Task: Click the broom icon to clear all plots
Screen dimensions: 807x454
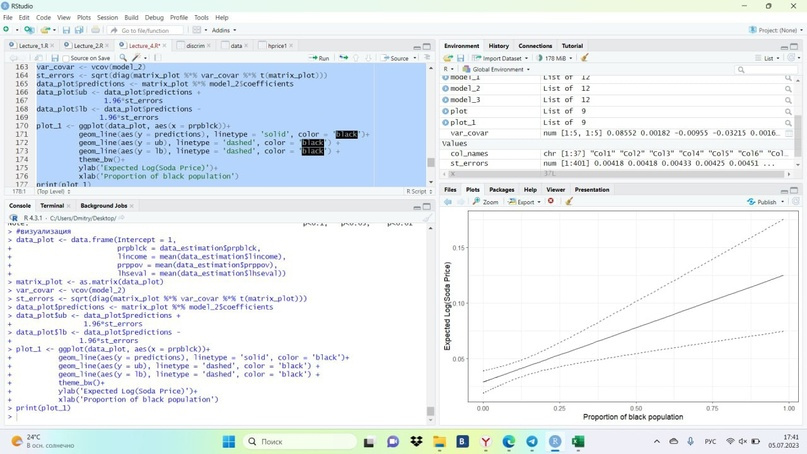Action: 569,202
